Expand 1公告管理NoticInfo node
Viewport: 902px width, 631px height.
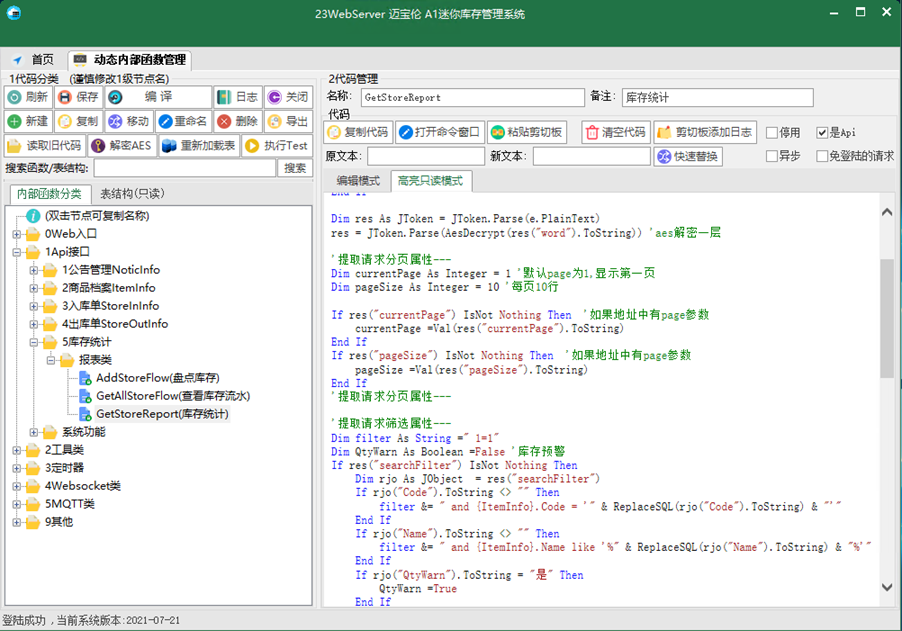[34, 270]
